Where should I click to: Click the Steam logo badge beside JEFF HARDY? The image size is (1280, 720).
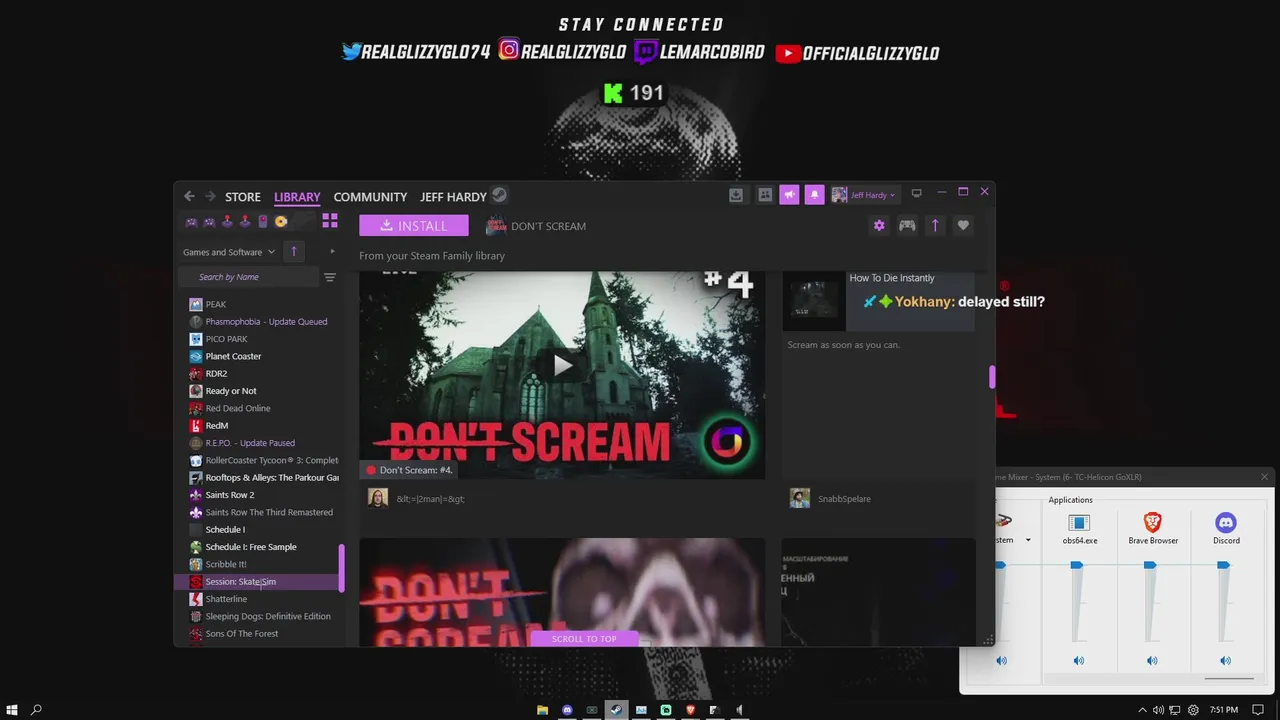coord(500,195)
